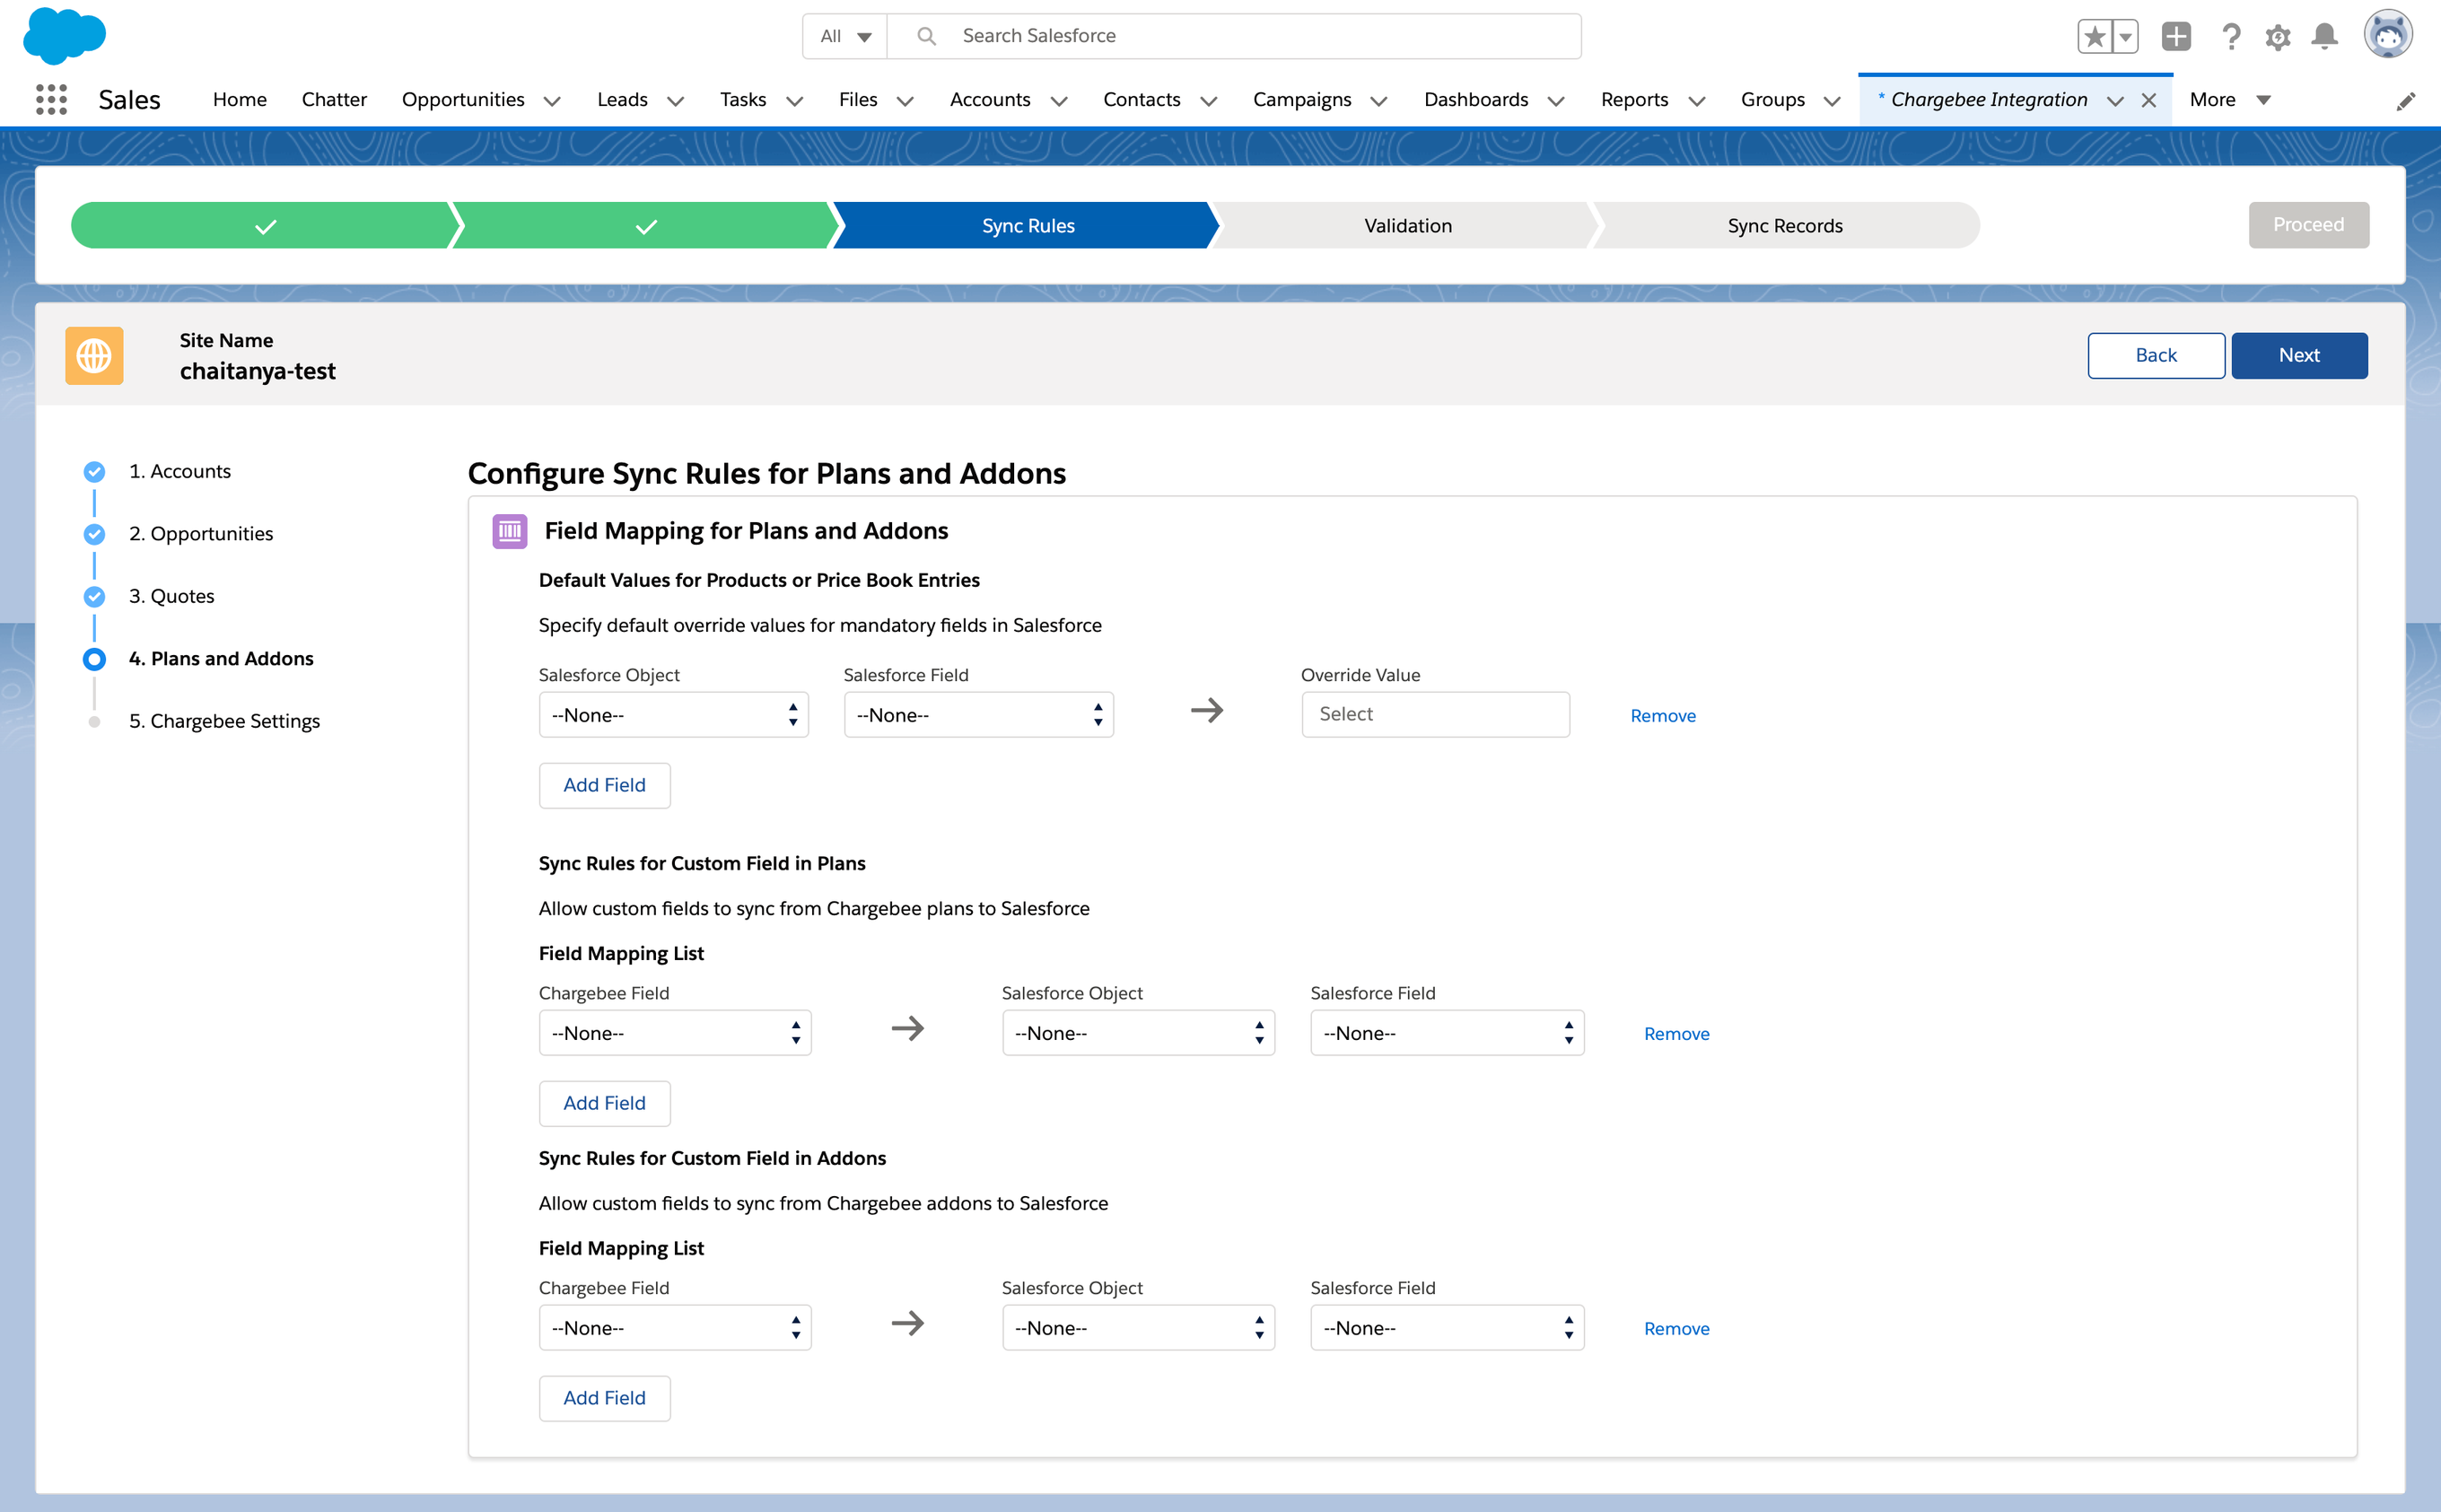Click the edit navigation pencil icon
Image resolution: width=2441 pixels, height=1512 pixels.
(2406, 101)
